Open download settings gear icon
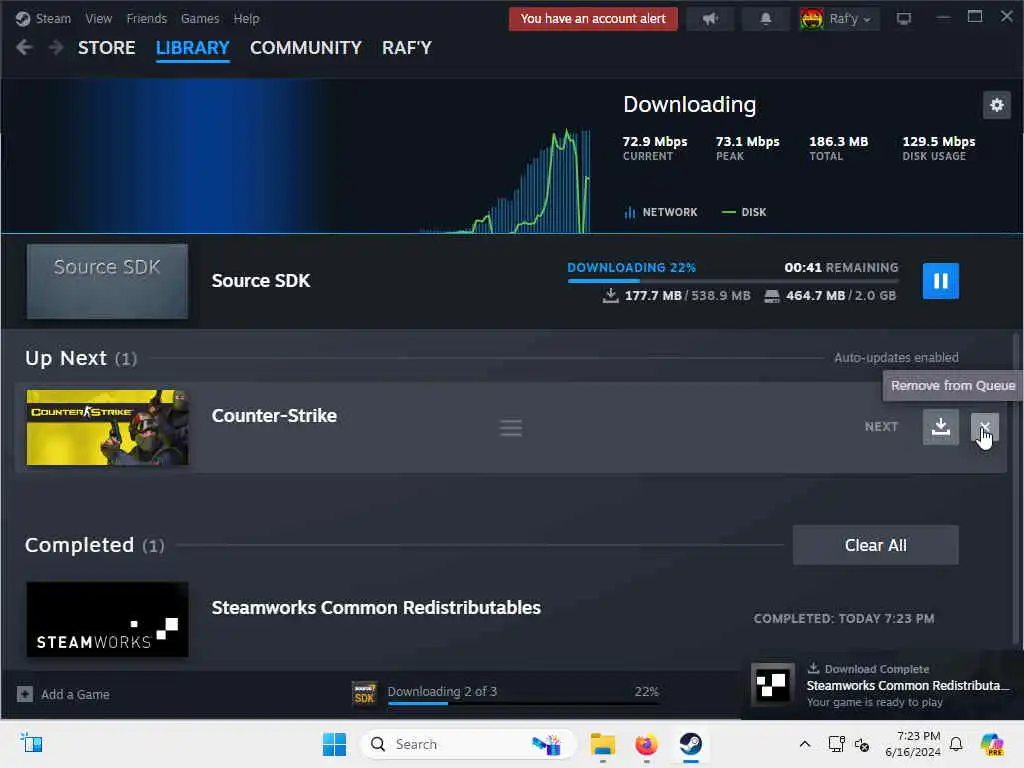The height and width of the screenshot is (768, 1024). coord(997,105)
